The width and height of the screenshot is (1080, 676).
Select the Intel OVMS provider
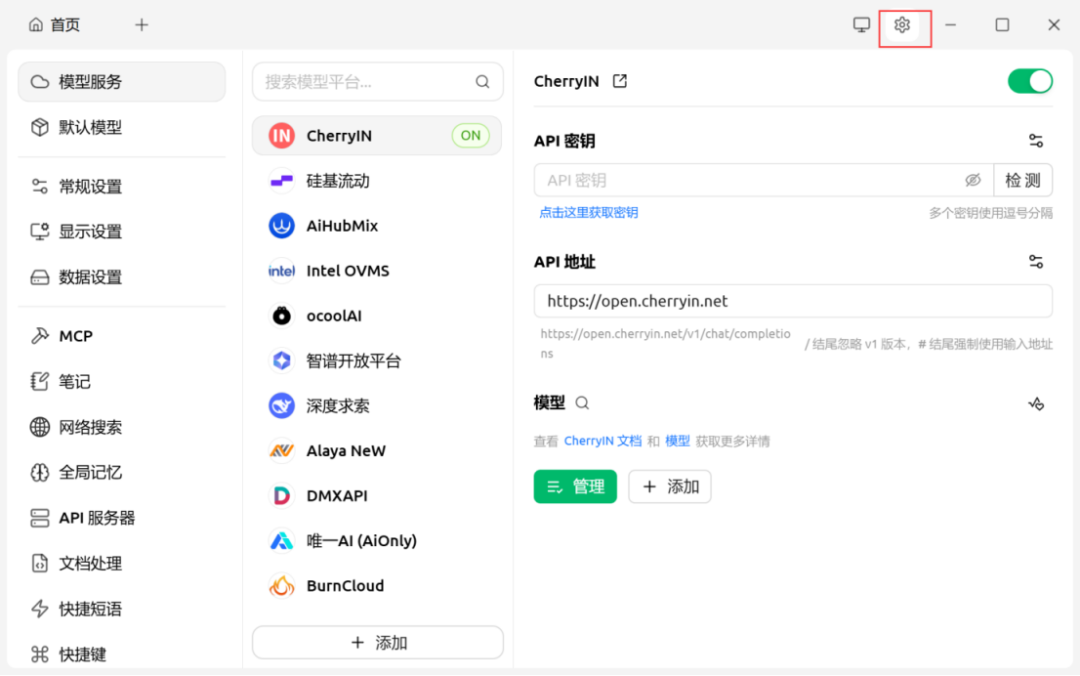[x=377, y=271]
